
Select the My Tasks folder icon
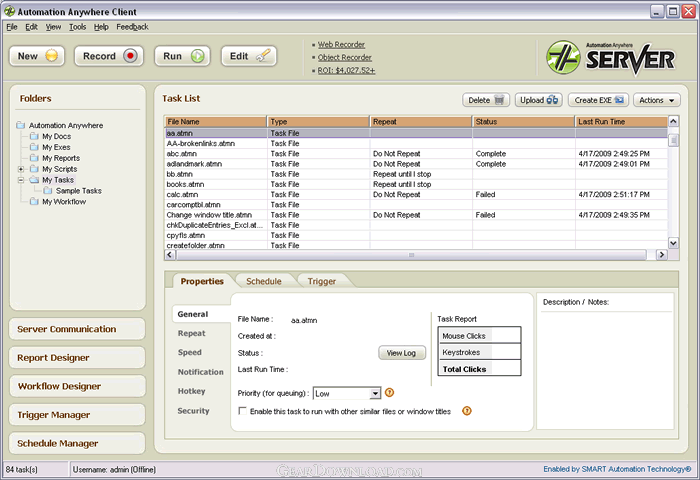34,180
